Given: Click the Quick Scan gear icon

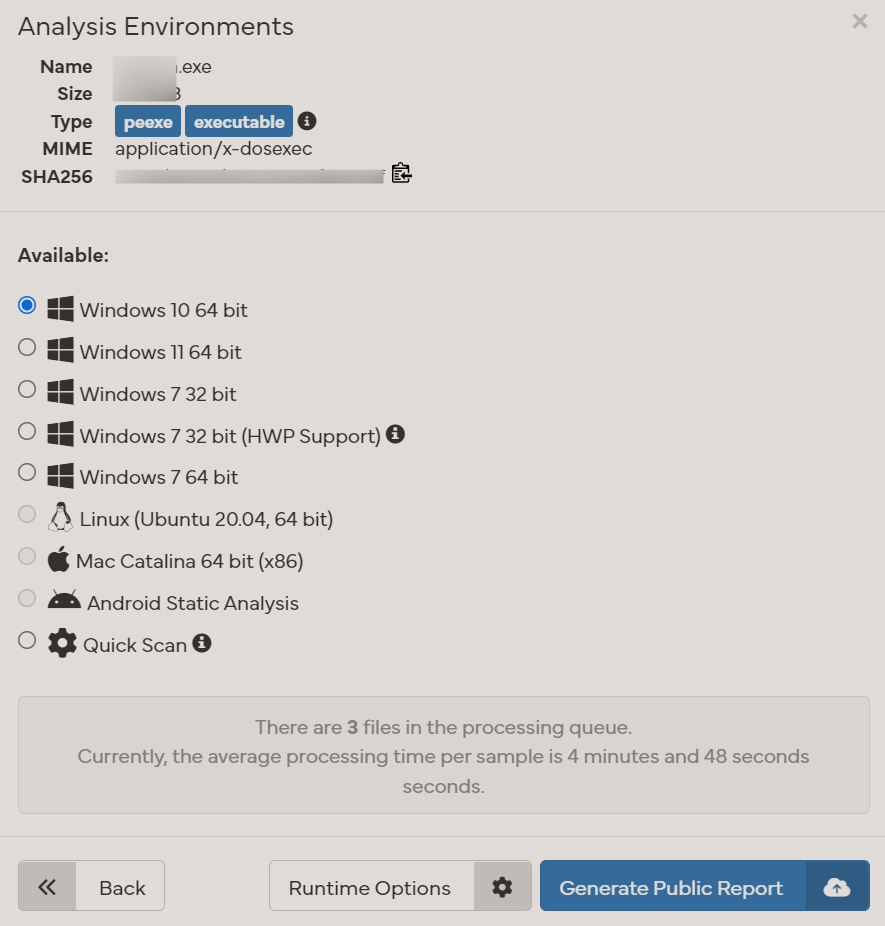Looking at the screenshot, I should click(62, 643).
